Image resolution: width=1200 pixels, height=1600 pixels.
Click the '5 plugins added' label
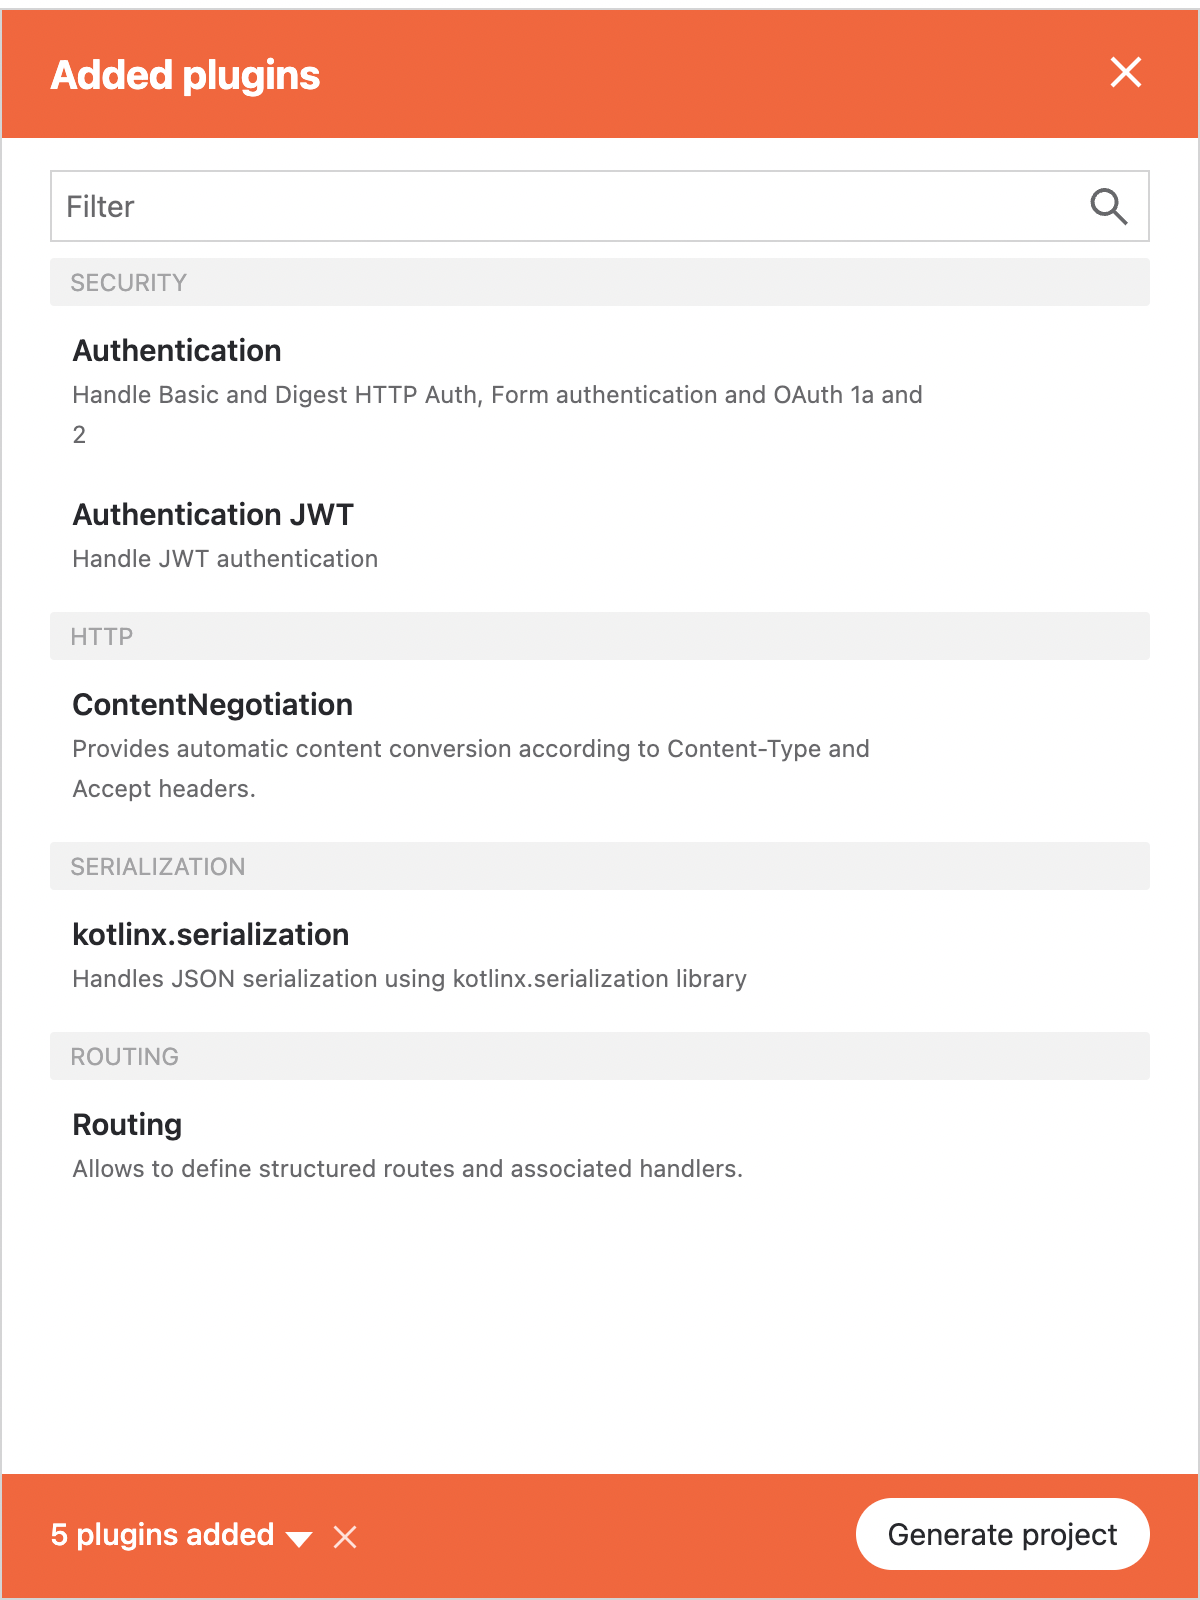click(x=162, y=1535)
